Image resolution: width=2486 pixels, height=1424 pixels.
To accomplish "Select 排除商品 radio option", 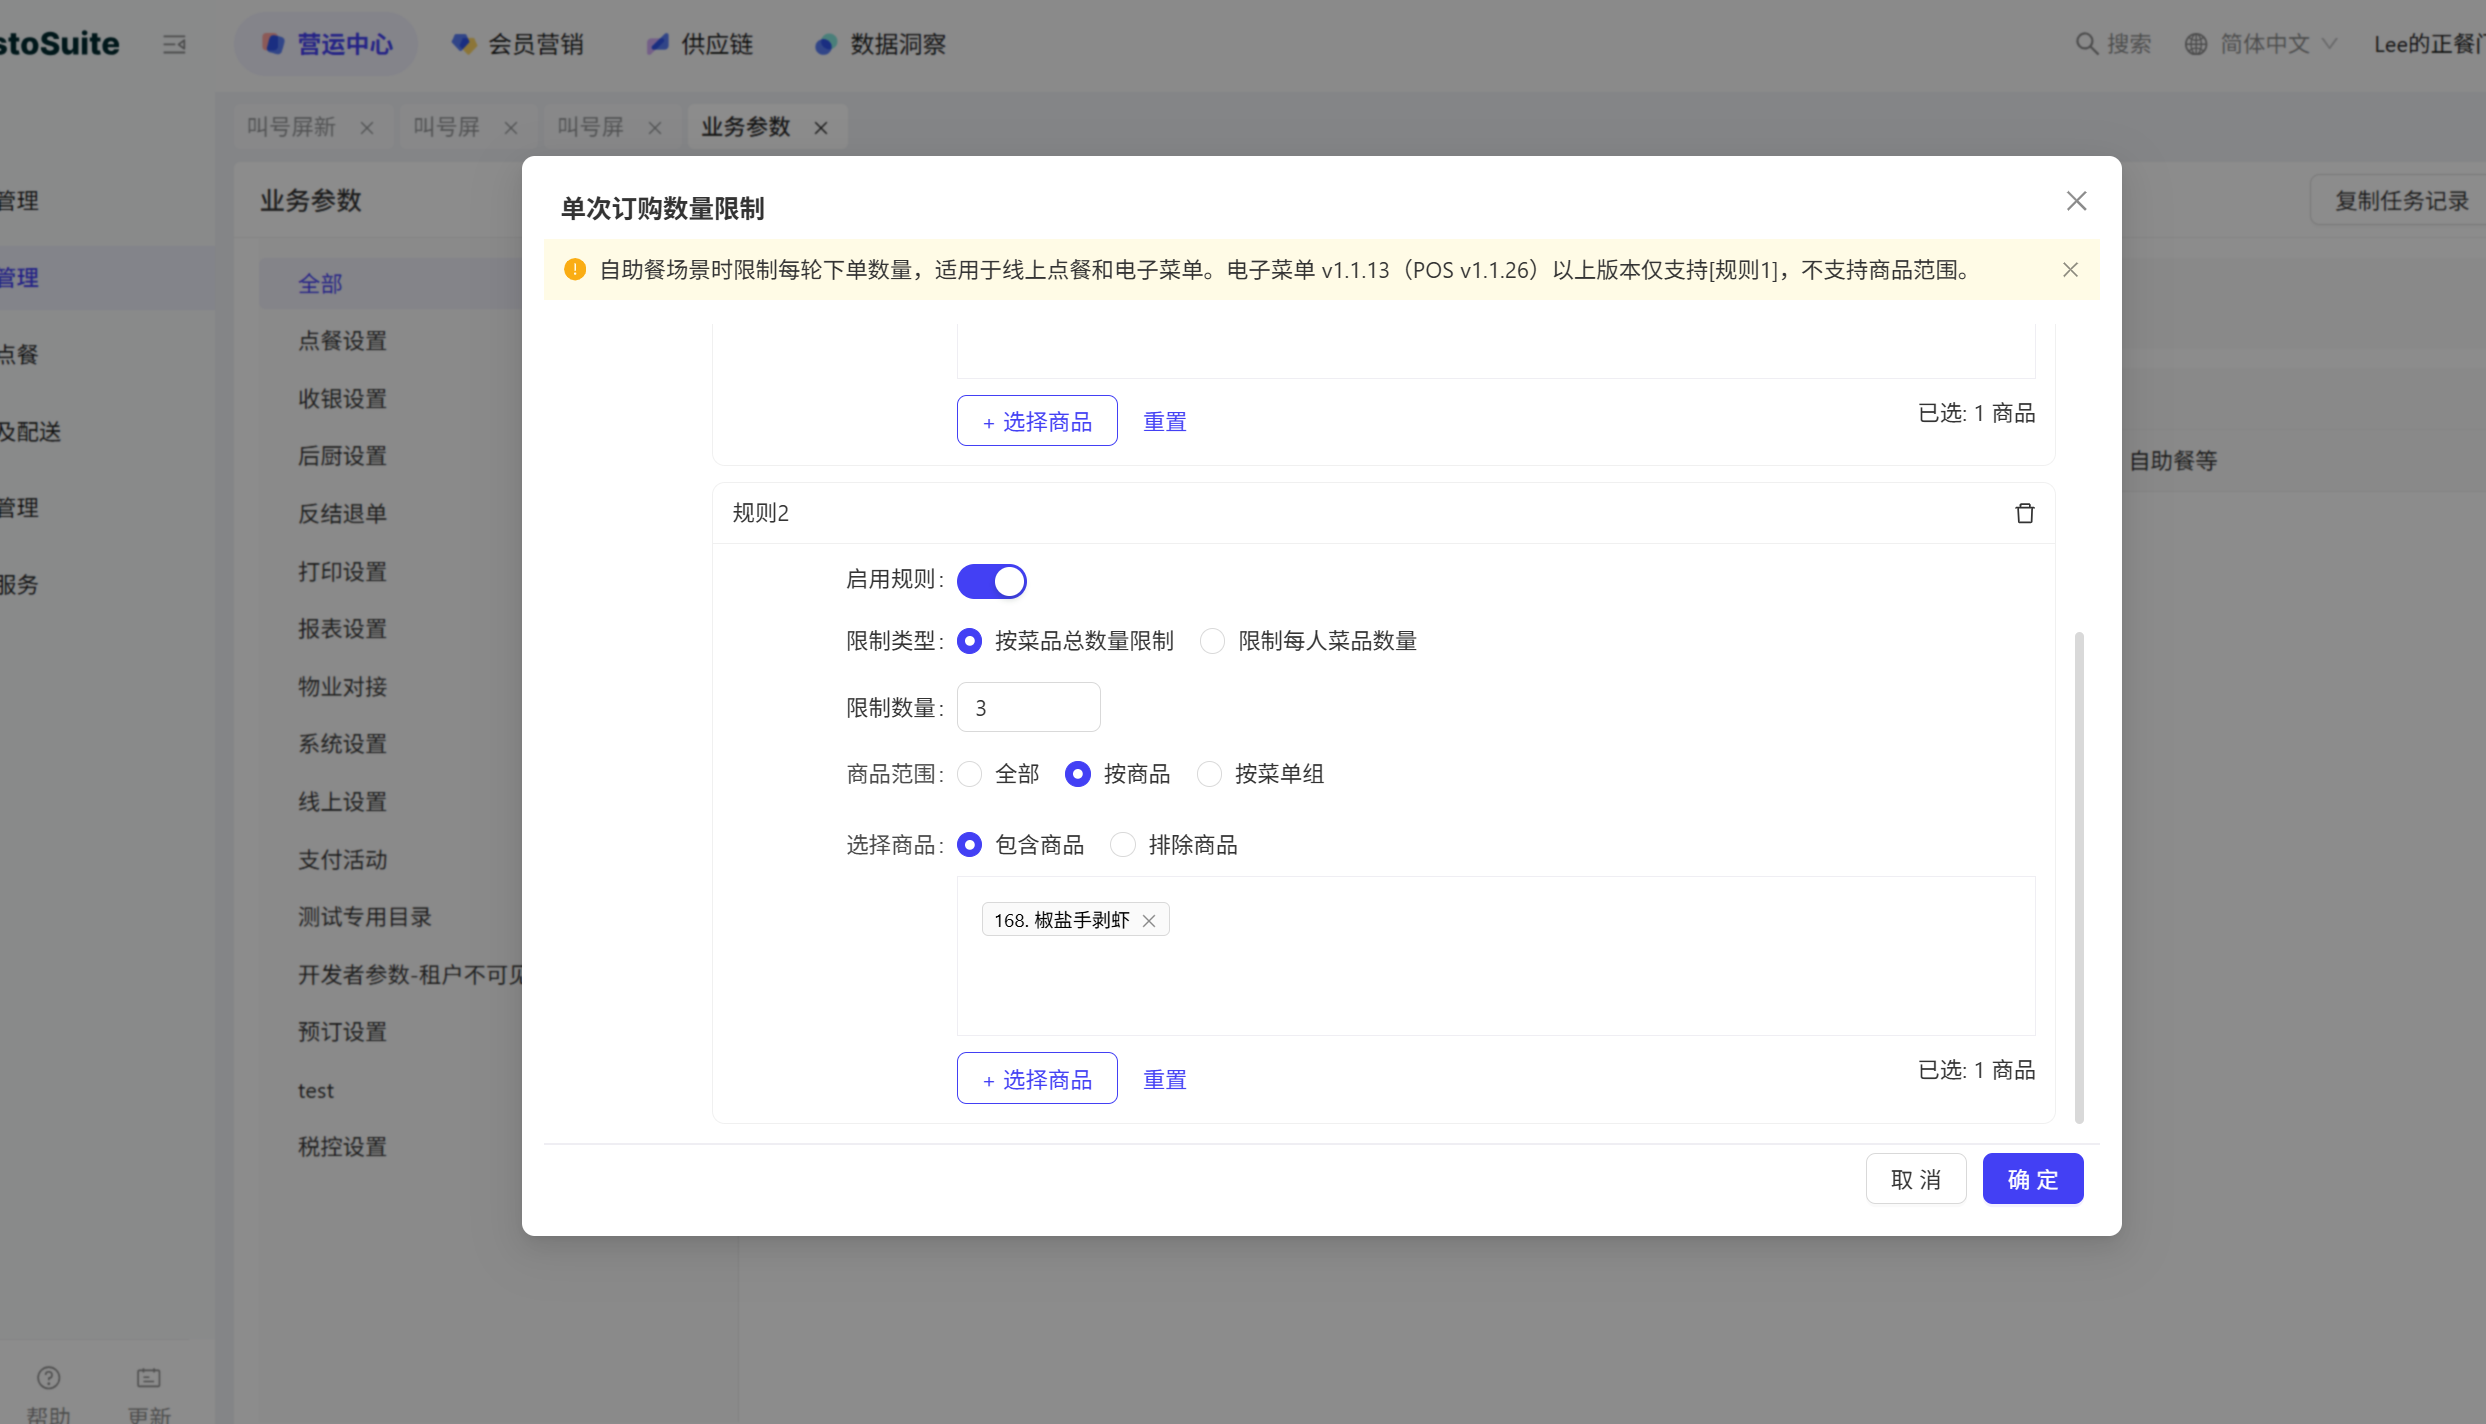I will click(x=1123, y=845).
